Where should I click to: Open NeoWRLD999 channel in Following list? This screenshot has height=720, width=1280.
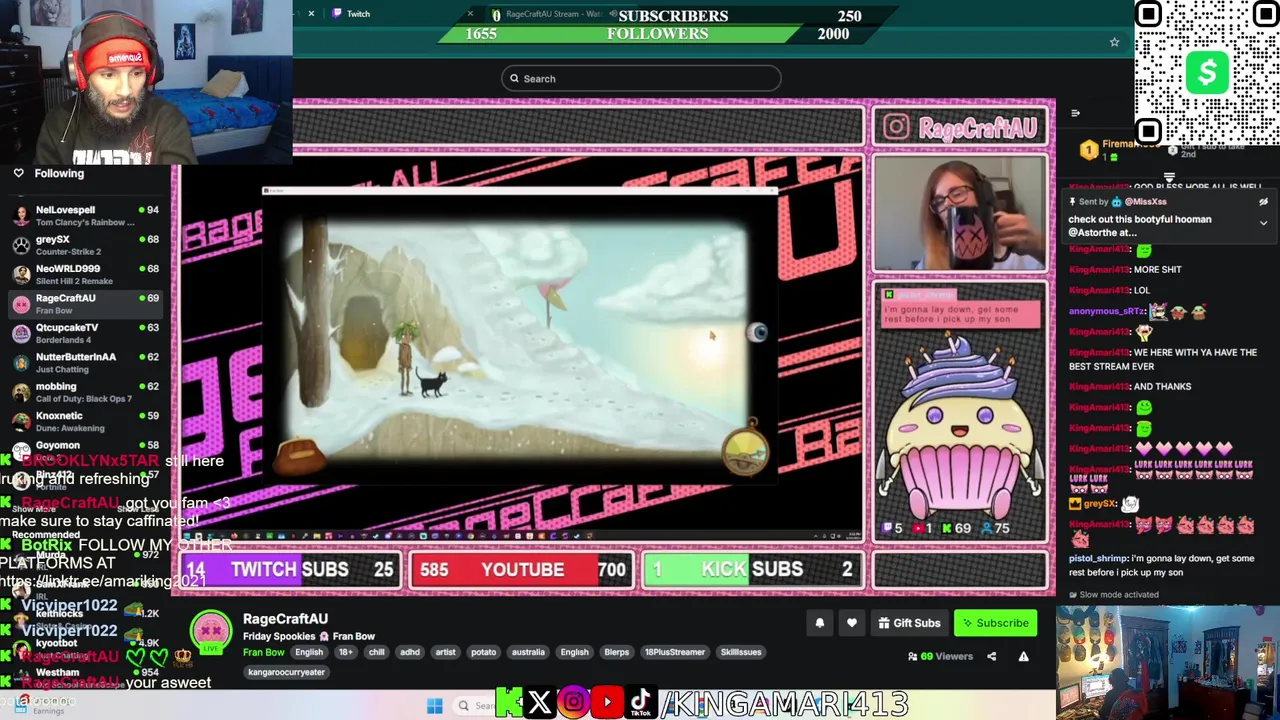pyautogui.click(x=86, y=275)
